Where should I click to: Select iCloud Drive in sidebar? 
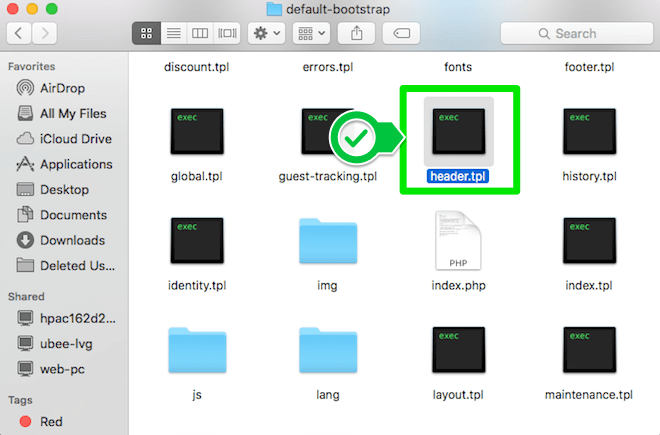click(x=63, y=139)
